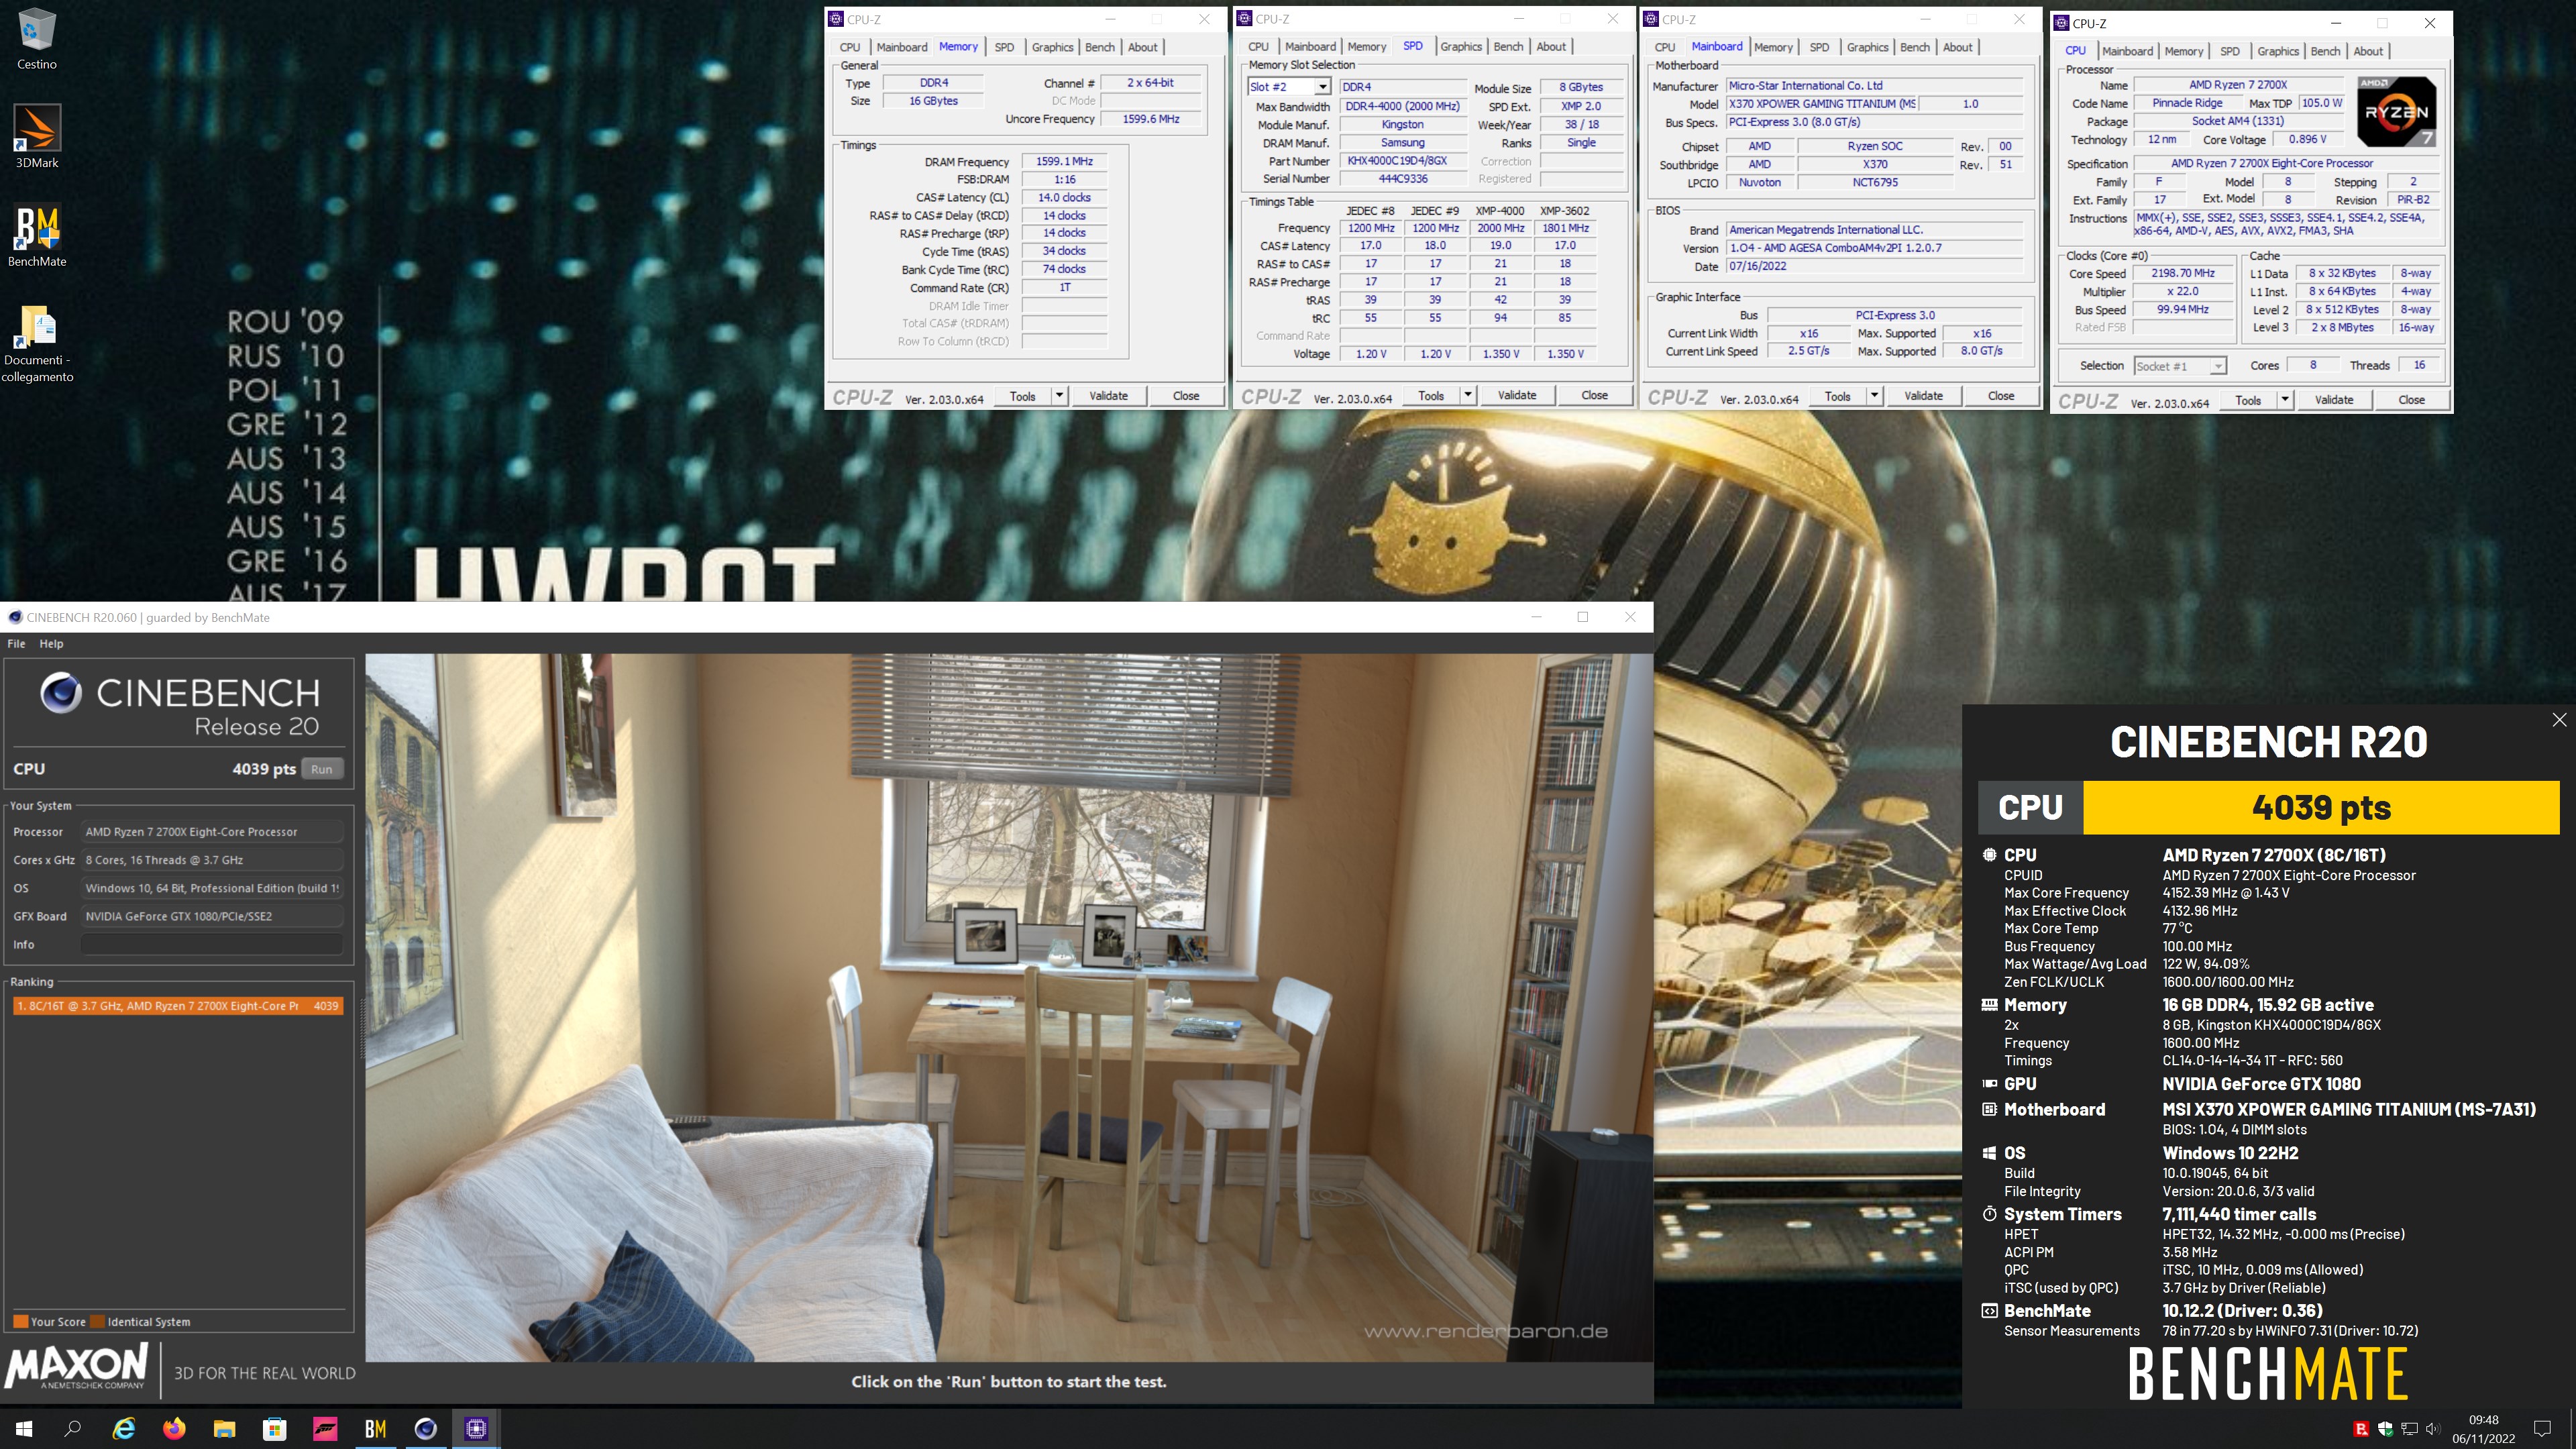
Task: Click Core Voltage value 0.896 V
Action: click(2307, 139)
